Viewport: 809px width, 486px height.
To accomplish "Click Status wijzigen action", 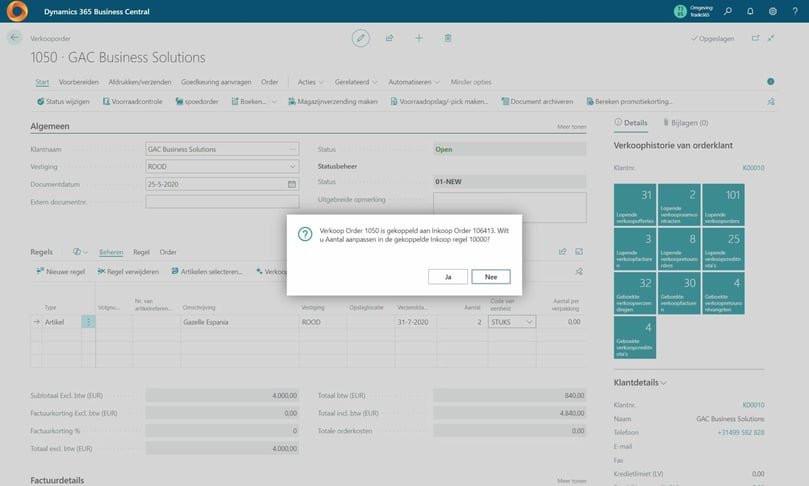I will (x=63, y=102).
